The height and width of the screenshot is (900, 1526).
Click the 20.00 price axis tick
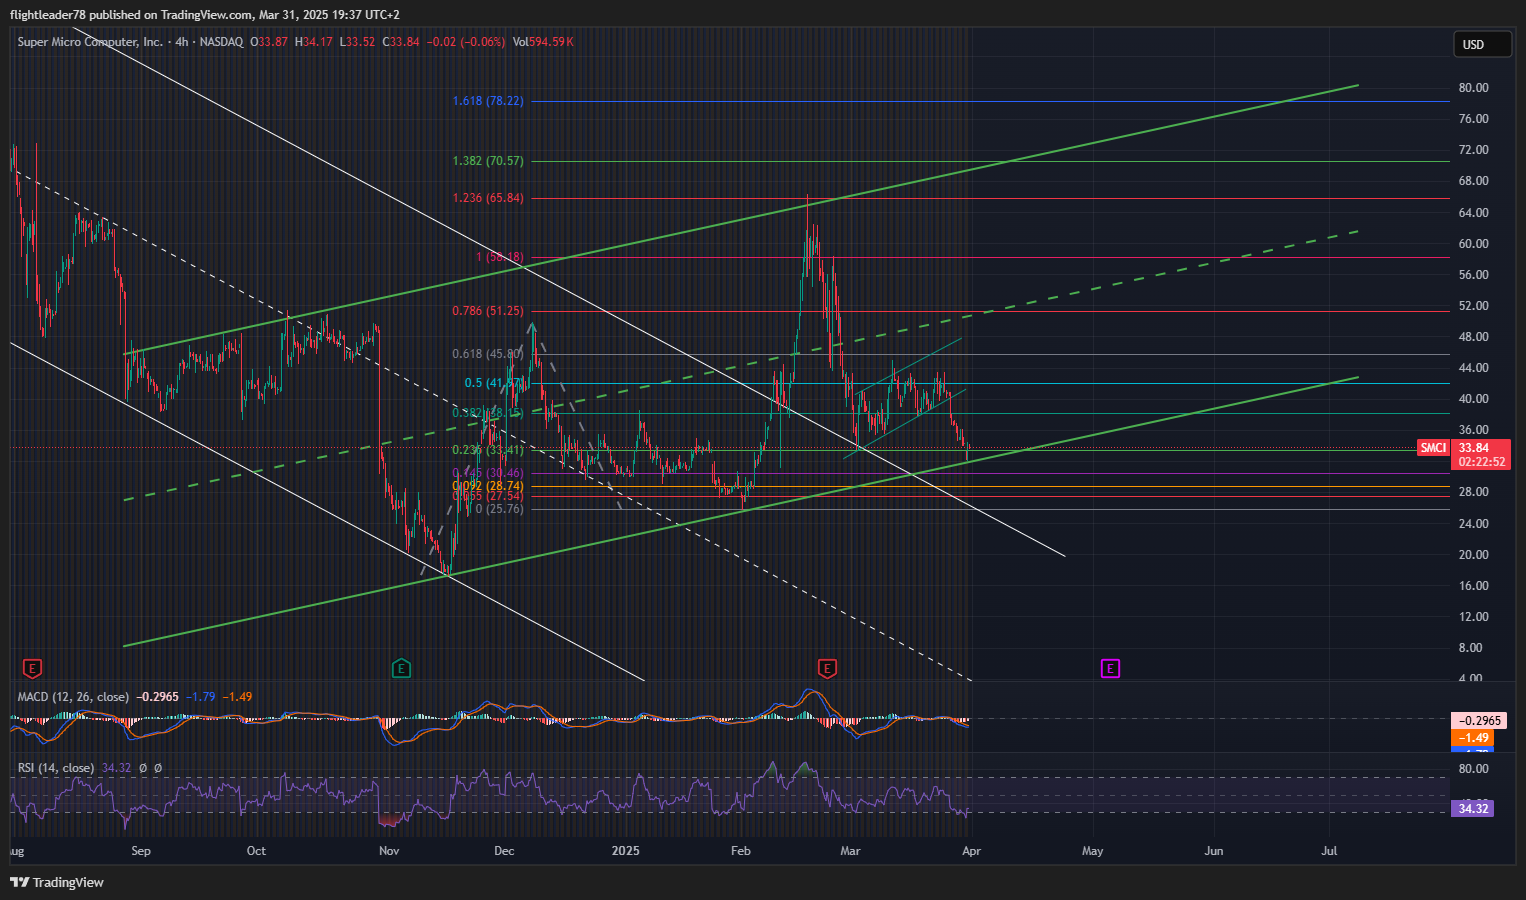point(1473,555)
